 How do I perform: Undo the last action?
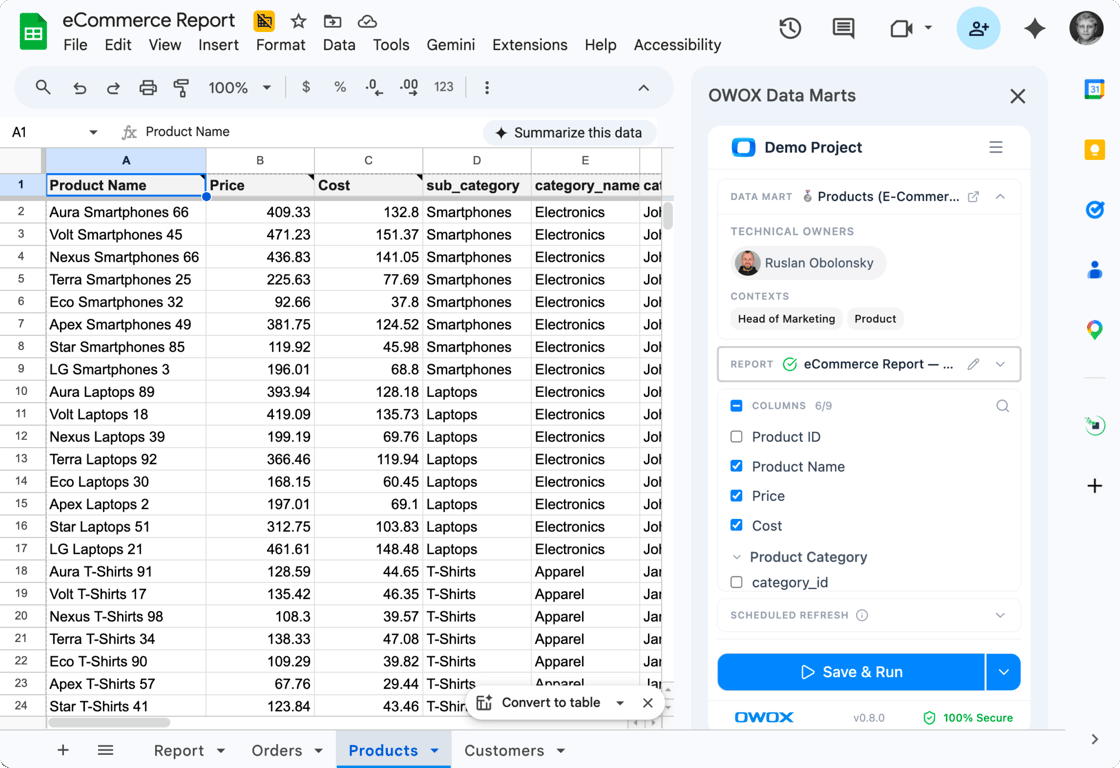(79, 88)
